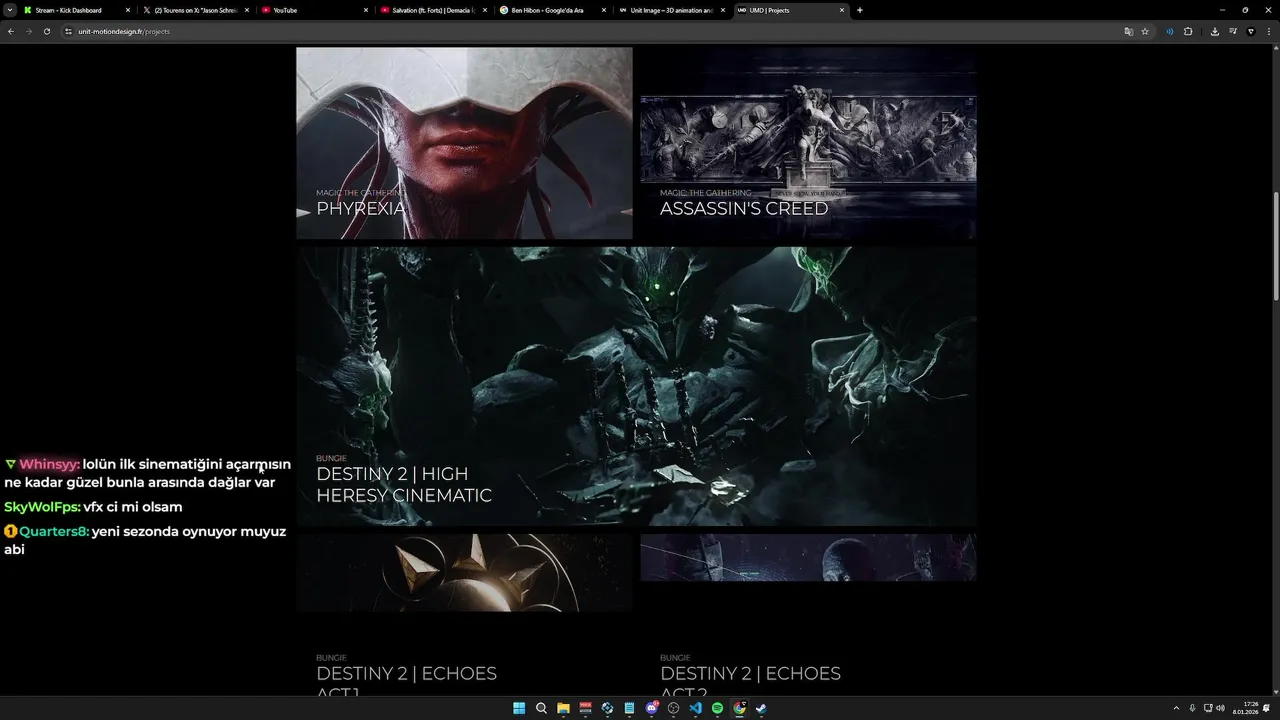The width and height of the screenshot is (1280, 720).
Task: Open the Extensions puzzle icon
Action: click(1188, 31)
